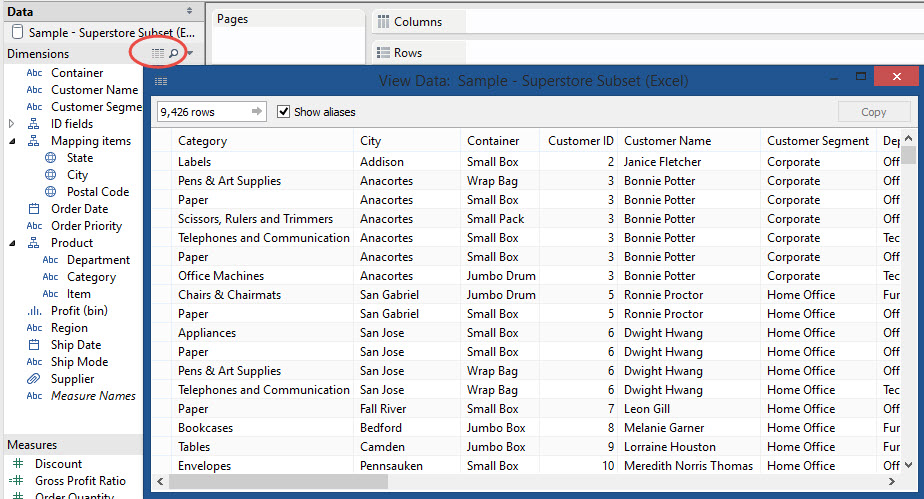Click the hierarchy icon beside Mapping items
This screenshot has width=924, height=499.
[x=34, y=141]
